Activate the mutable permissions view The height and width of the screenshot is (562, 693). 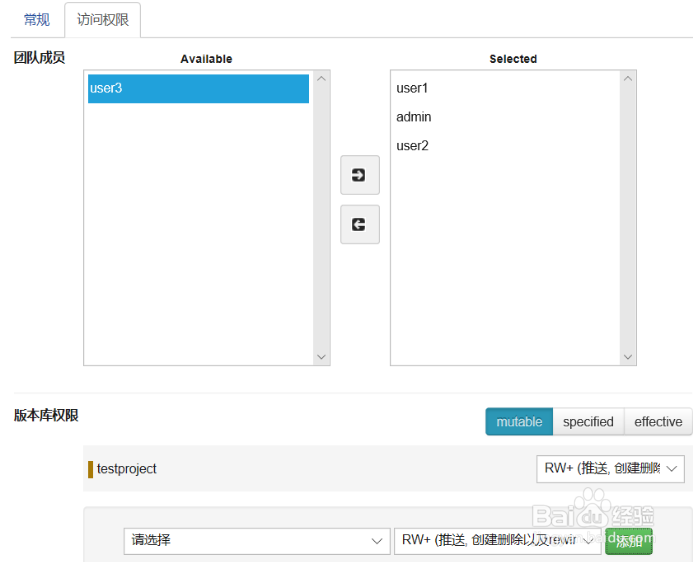pyautogui.click(x=519, y=422)
